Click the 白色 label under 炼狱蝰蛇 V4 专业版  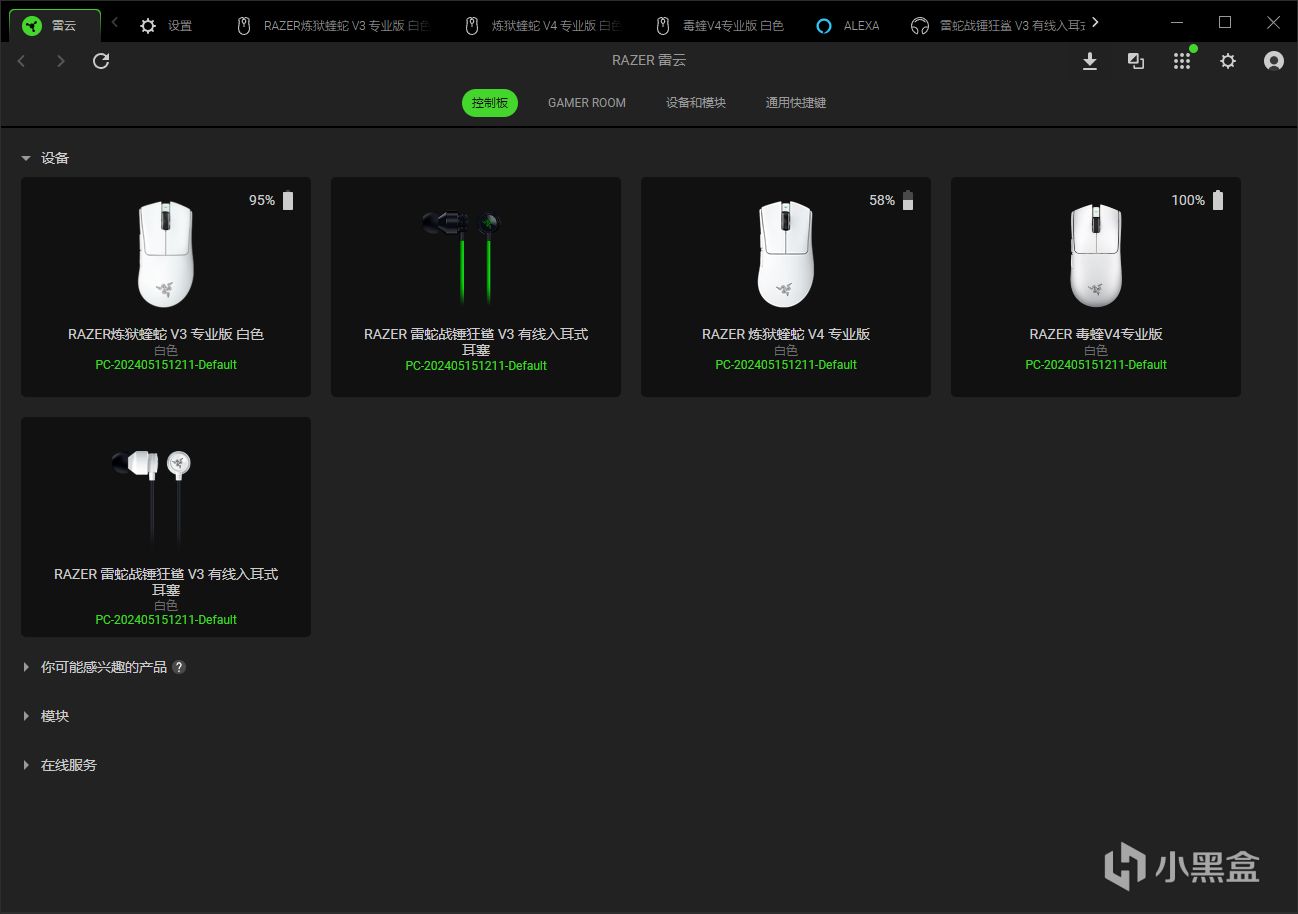click(786, 351)
